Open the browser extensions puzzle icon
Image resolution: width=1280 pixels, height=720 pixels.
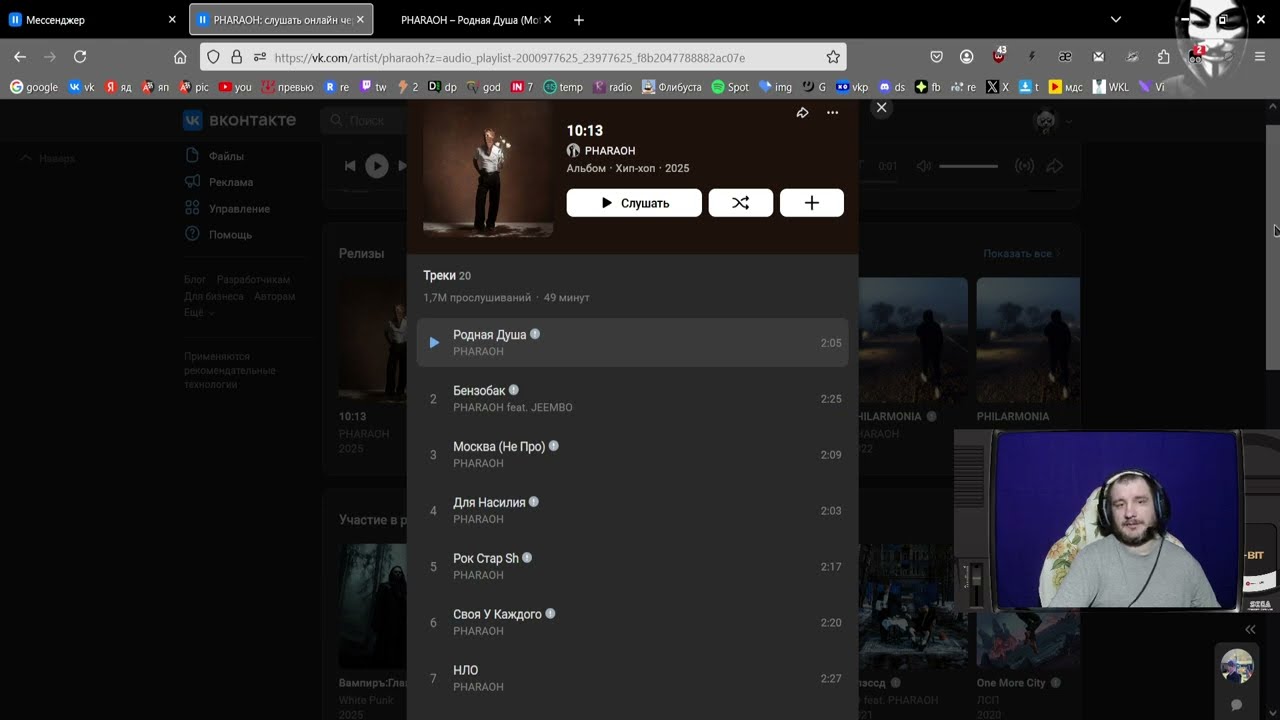tap(1164, 57)
